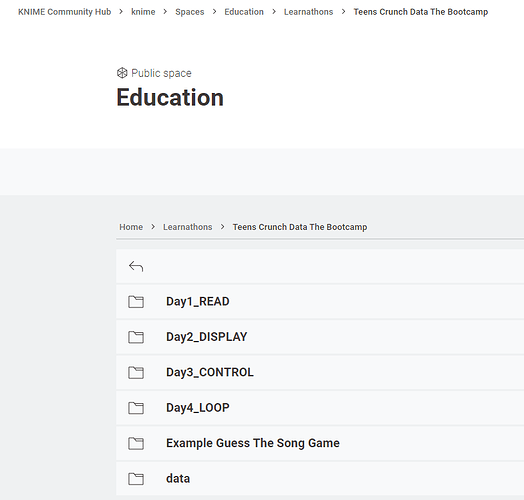Click the Public space label
Viewport: 524px width, 500px height.
pos(161,73)
